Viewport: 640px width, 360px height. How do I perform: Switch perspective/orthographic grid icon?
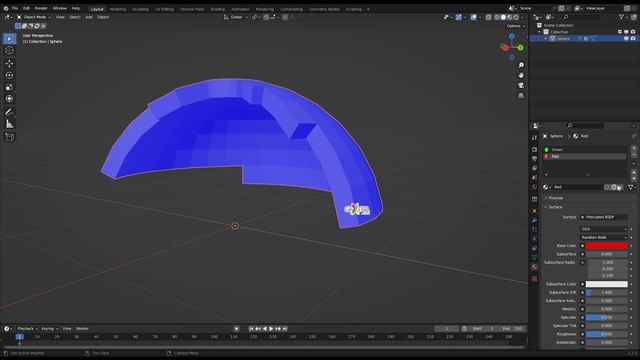coord(521,96)
